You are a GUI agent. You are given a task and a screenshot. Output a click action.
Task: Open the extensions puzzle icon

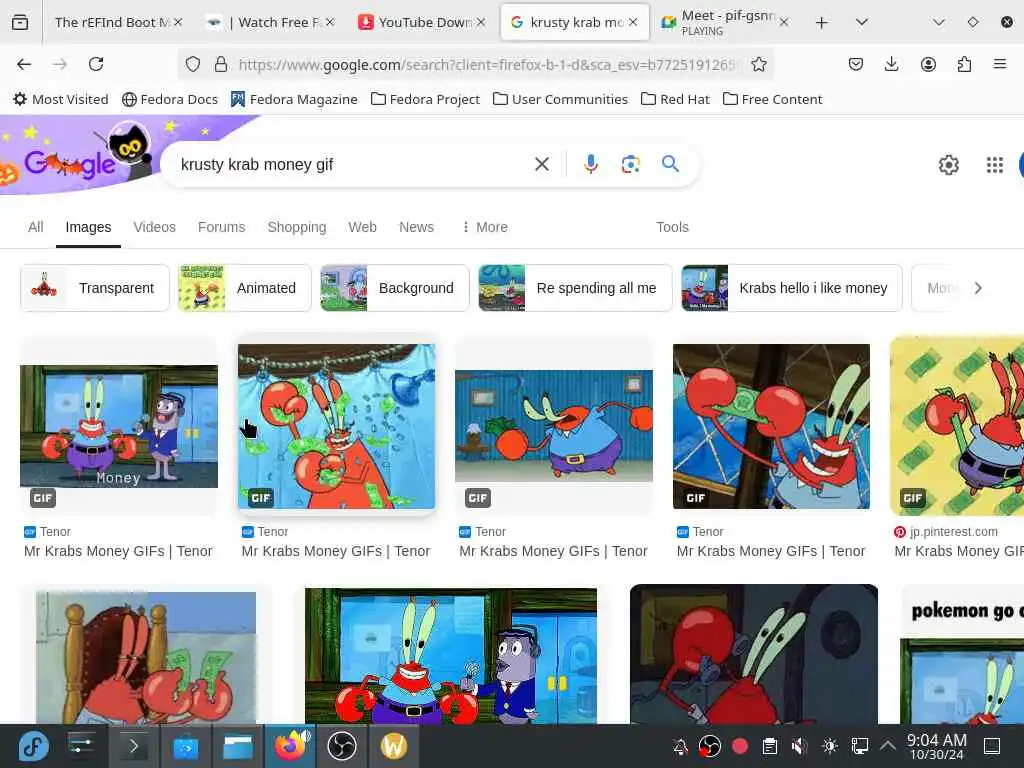(964, 64)
